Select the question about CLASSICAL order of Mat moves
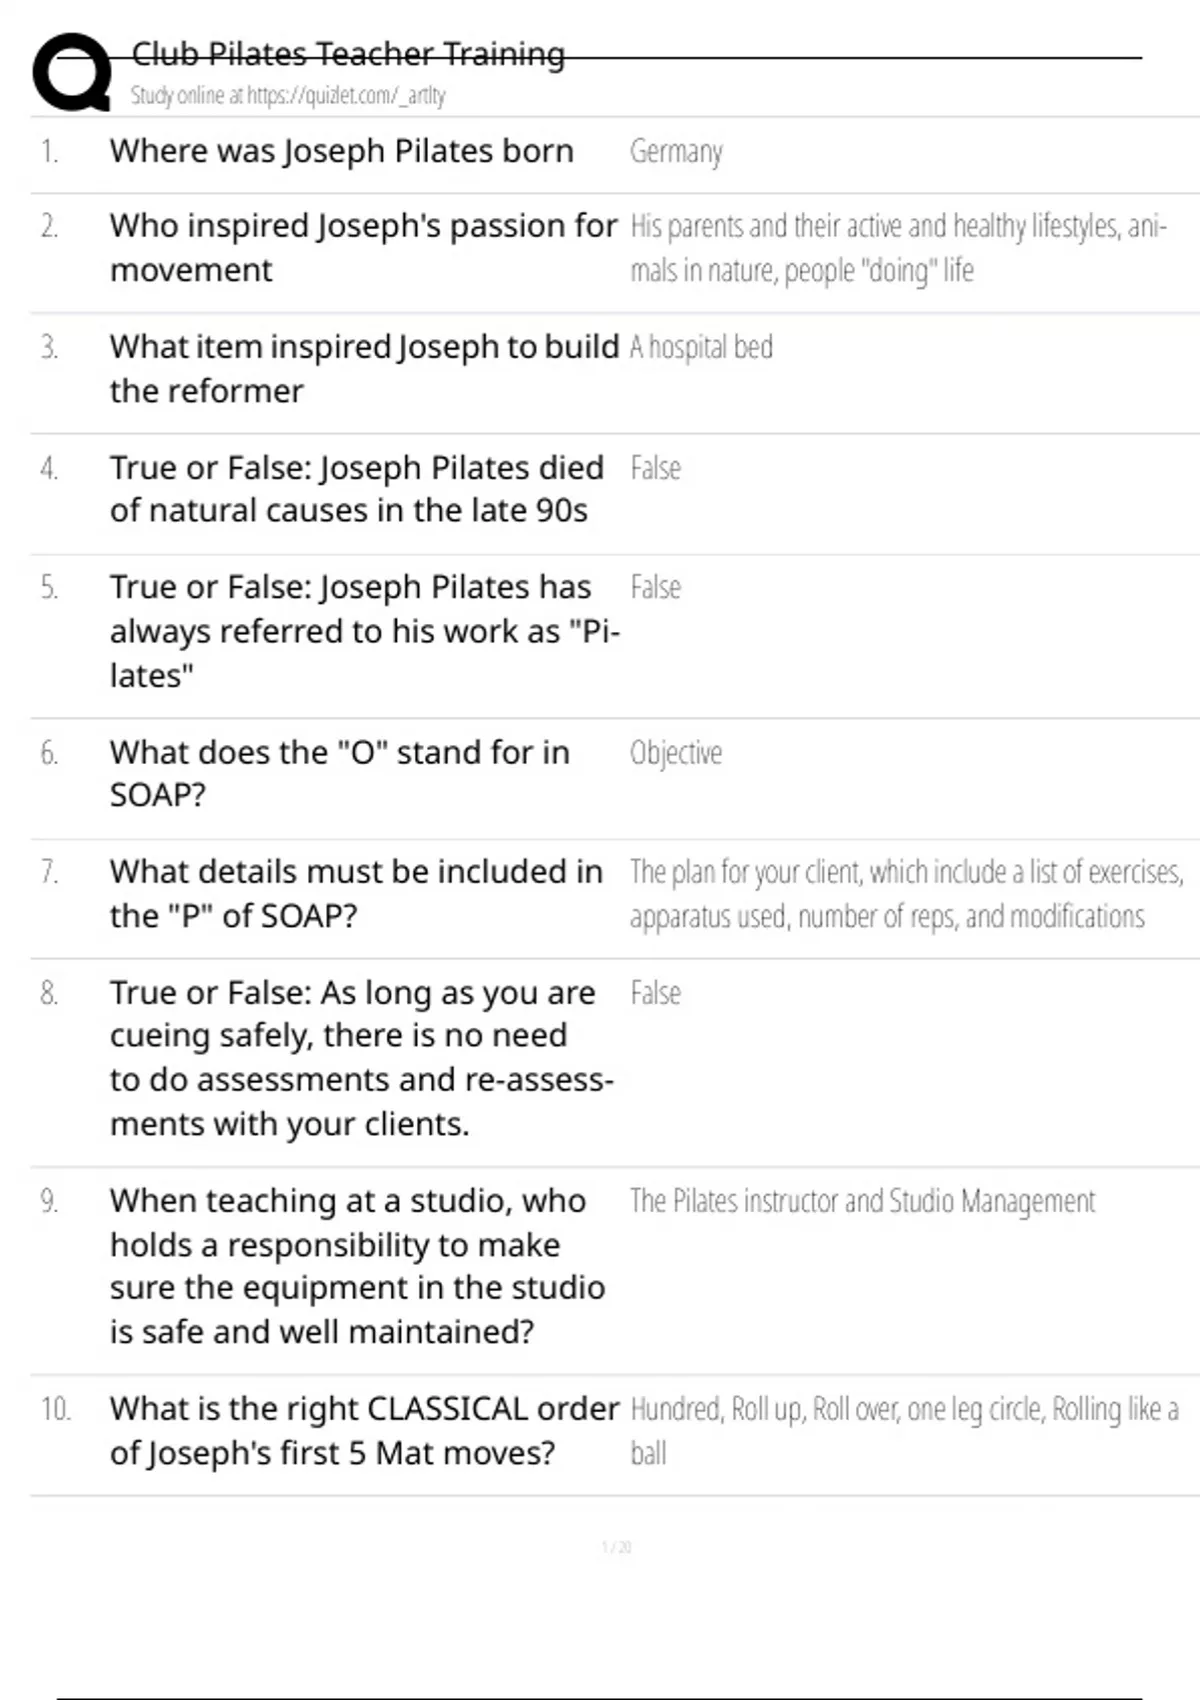 [364, 1430]
